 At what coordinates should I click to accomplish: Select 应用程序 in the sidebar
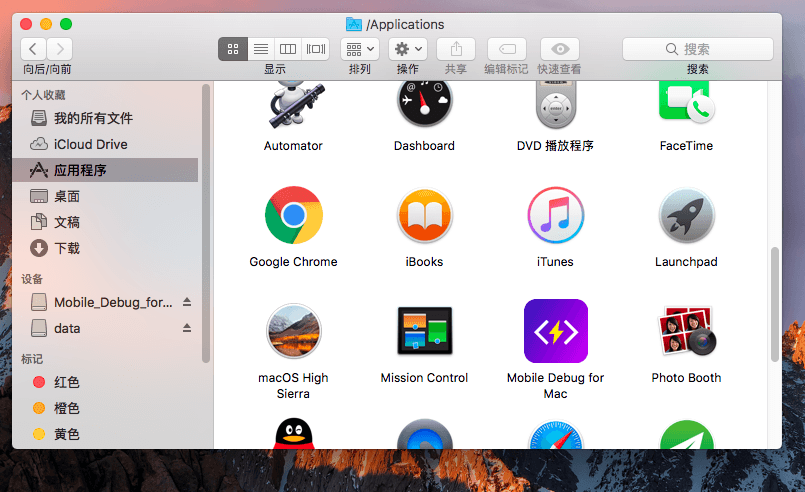coord(105,170)
